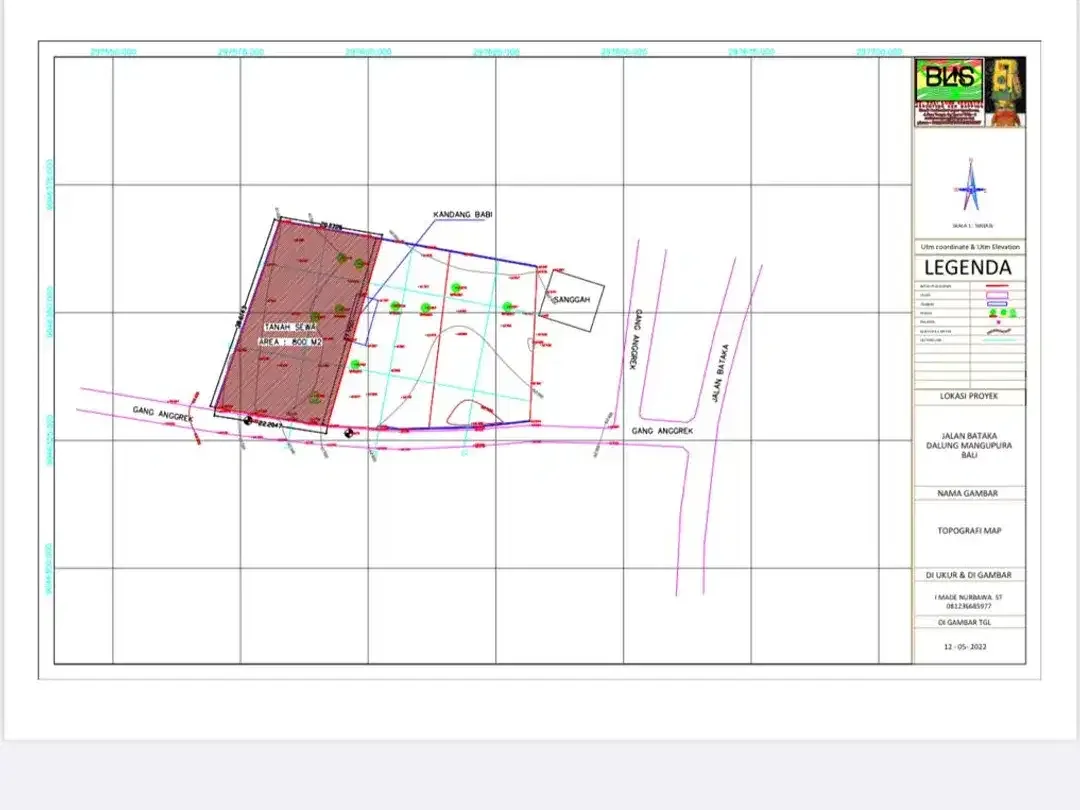Click the red boundary line swatch in the legend
This screenshot has height=810, width=1080.
point(997,286)
